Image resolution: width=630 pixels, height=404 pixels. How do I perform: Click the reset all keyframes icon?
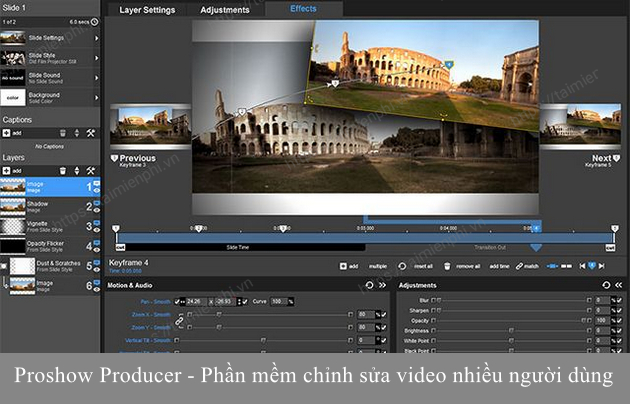[x=402, y=266]
